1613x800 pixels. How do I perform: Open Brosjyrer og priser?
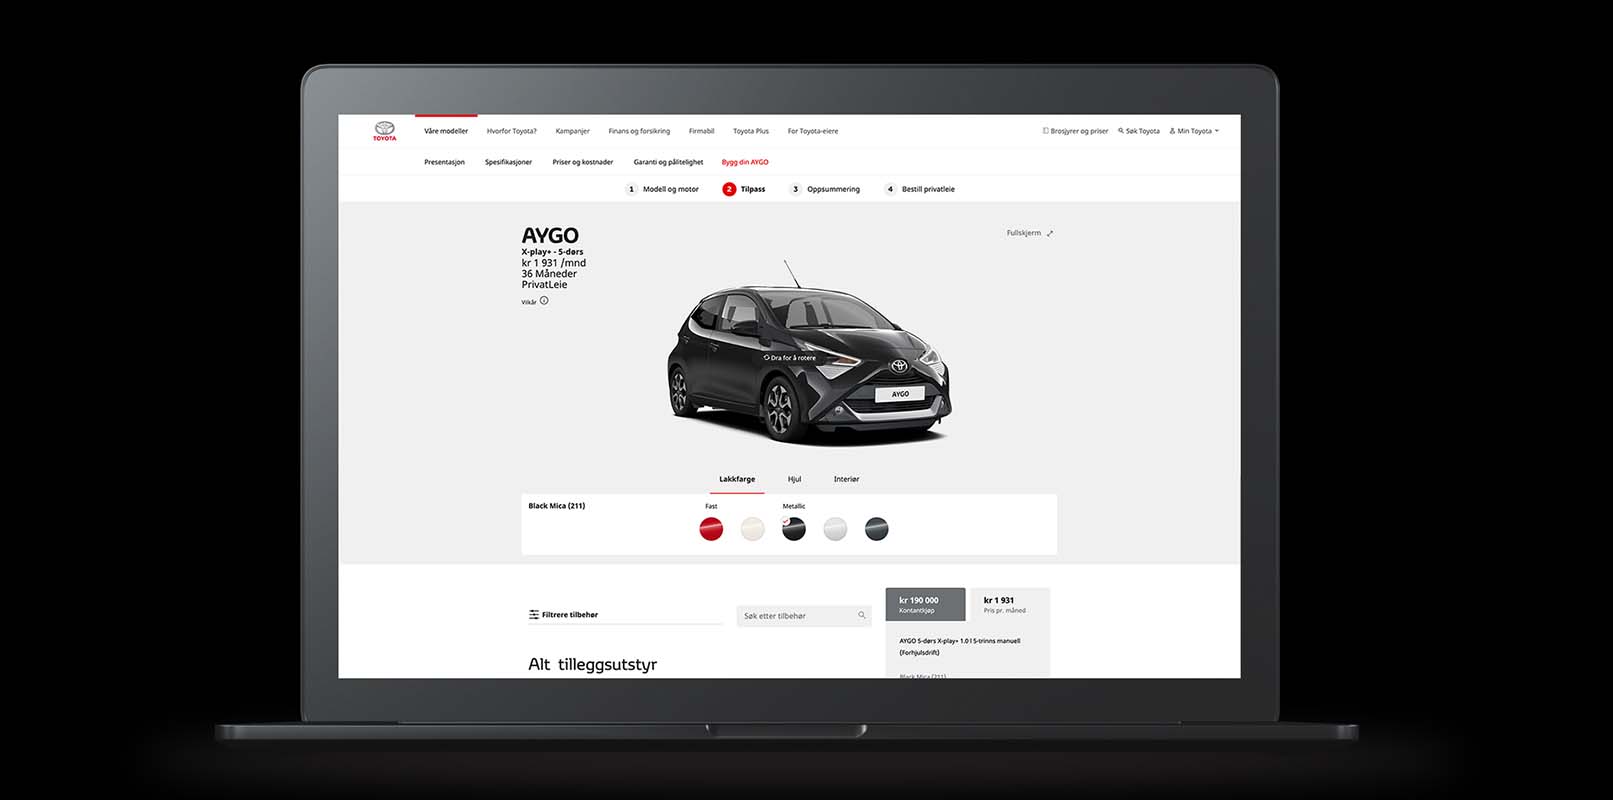click(1076, 131)
